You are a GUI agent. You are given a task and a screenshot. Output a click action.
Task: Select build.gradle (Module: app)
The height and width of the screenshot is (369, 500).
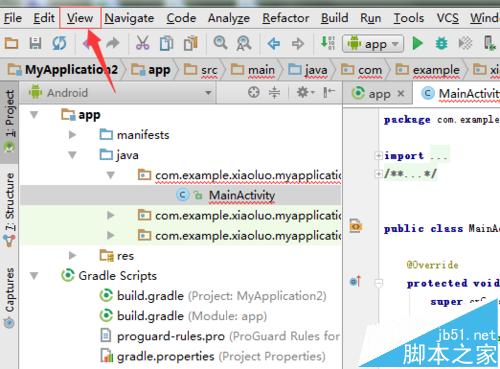pyautogui.click(x=183, y=316)
